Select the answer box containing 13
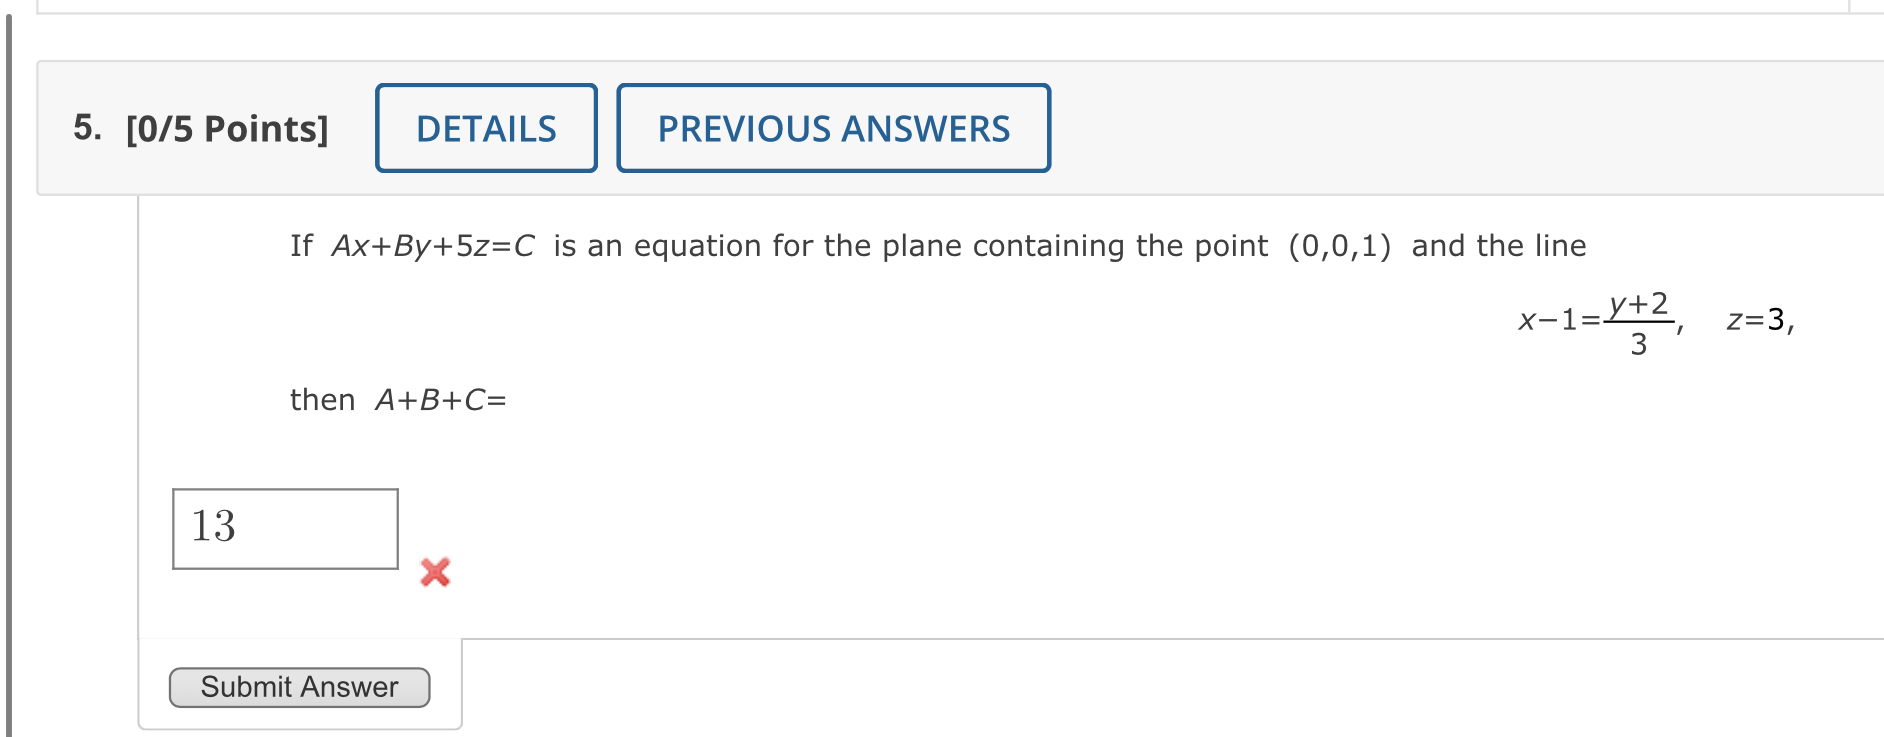1884x737 pixels. click(284, 528)
